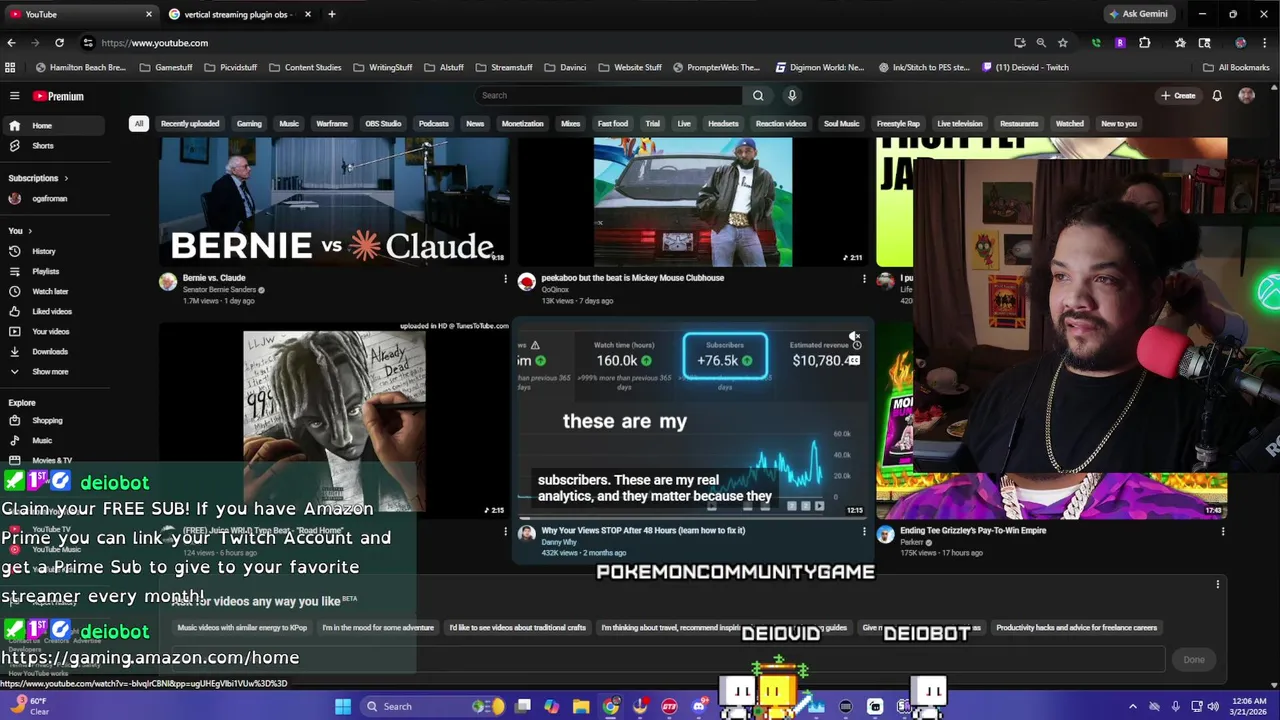Click the YouTube search input field

click(608, 96)
